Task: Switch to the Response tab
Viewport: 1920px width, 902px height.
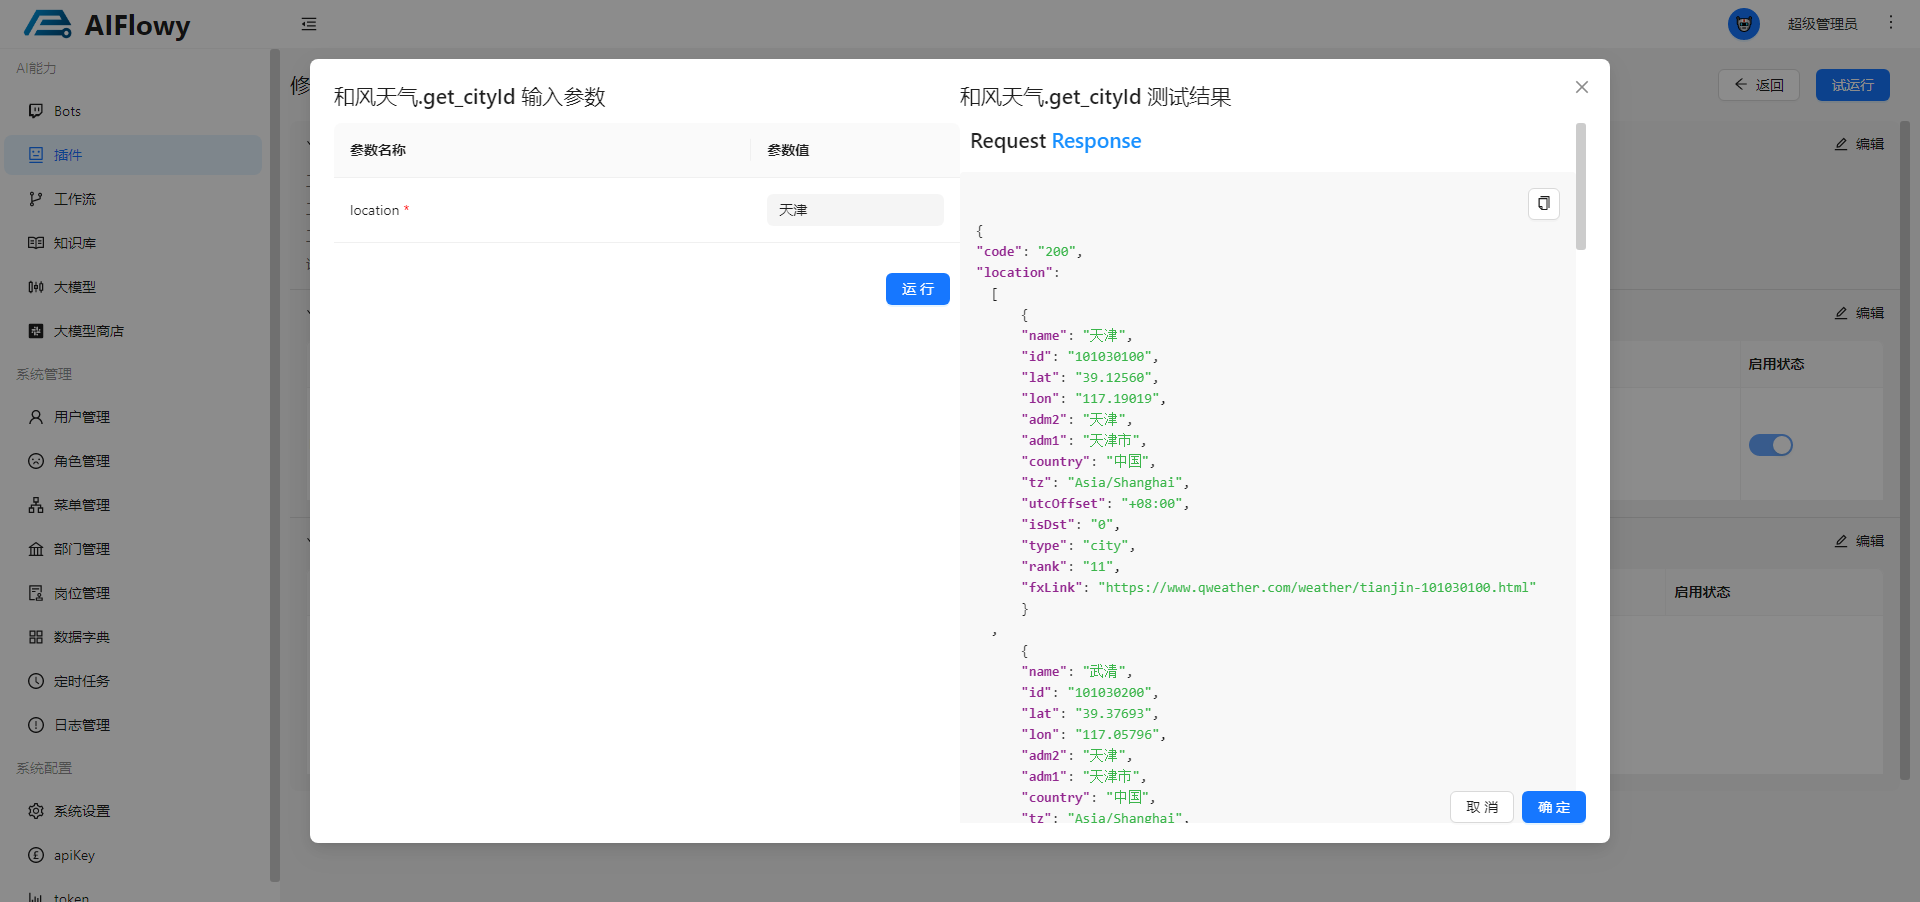Action: coord(1096,141)
